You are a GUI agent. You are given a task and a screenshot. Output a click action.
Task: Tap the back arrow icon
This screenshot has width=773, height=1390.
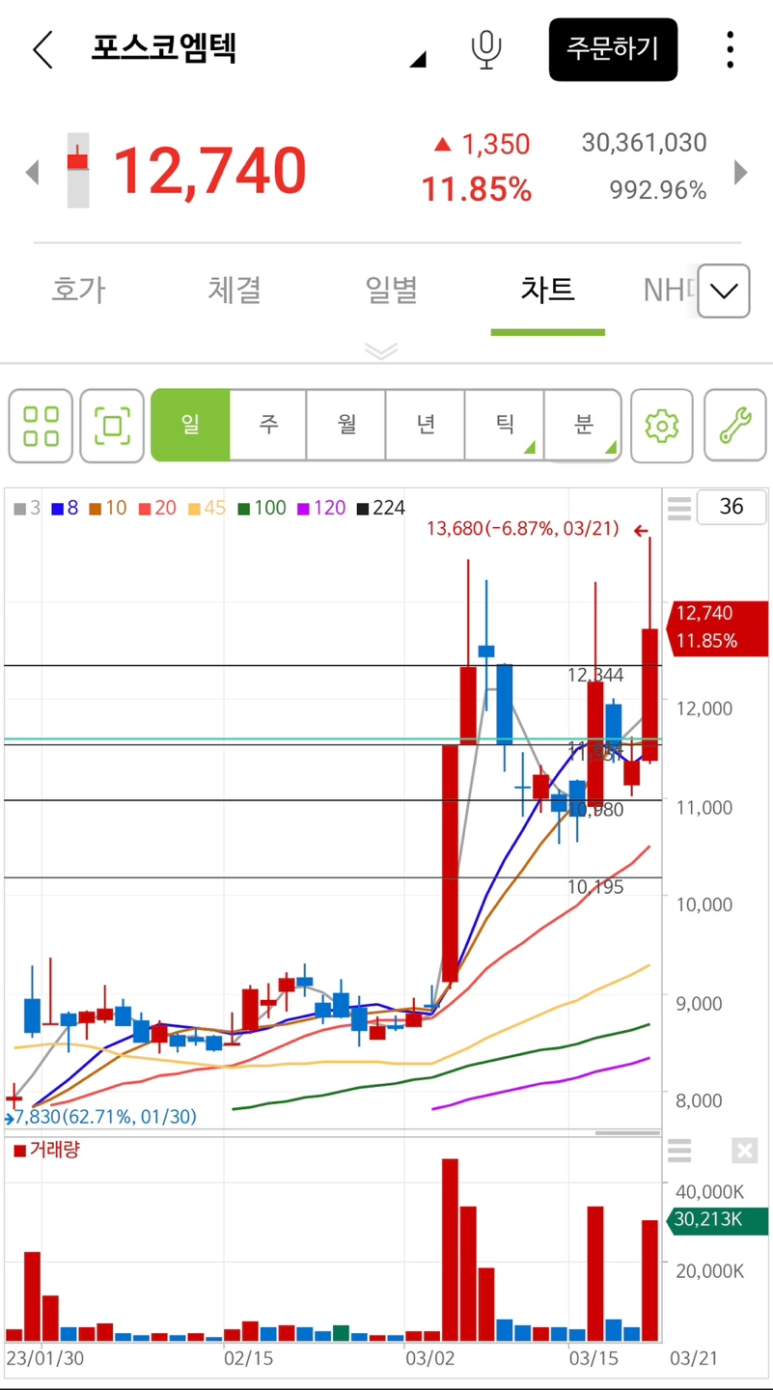(42, 49)
